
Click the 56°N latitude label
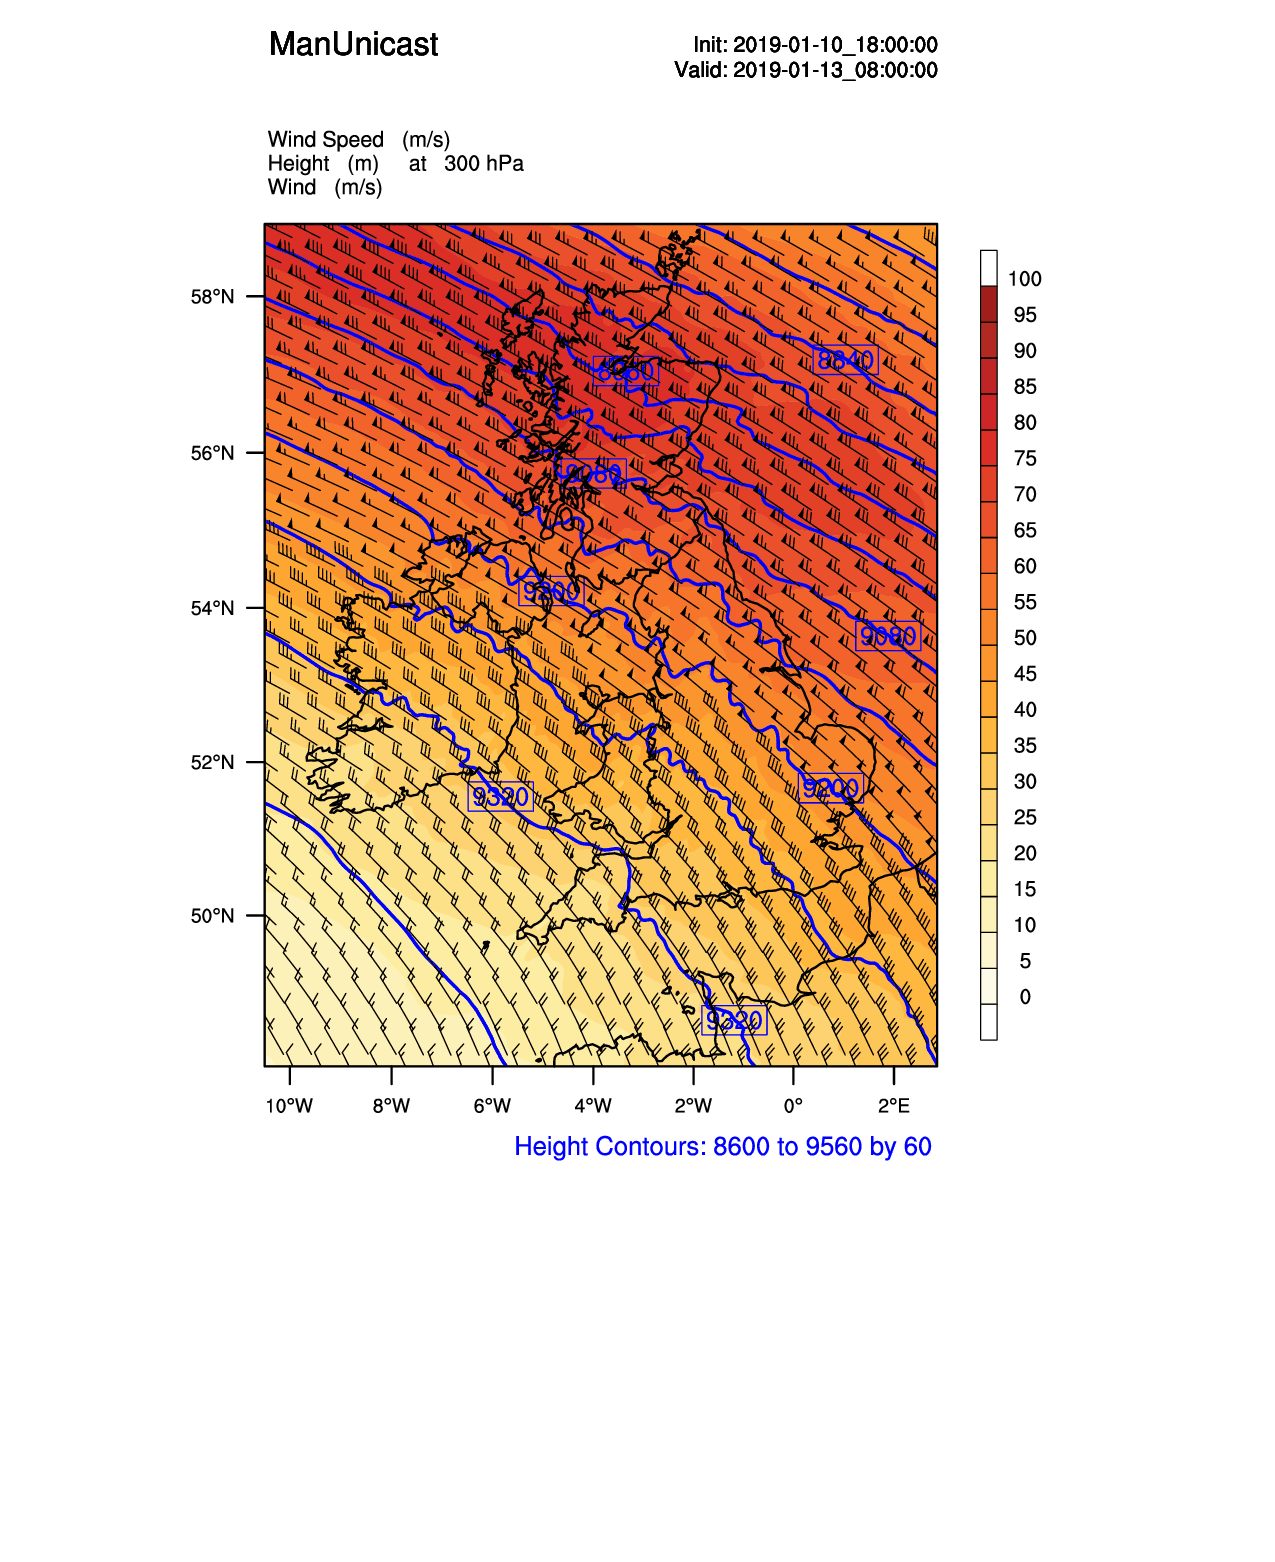[x=213, y=453]
